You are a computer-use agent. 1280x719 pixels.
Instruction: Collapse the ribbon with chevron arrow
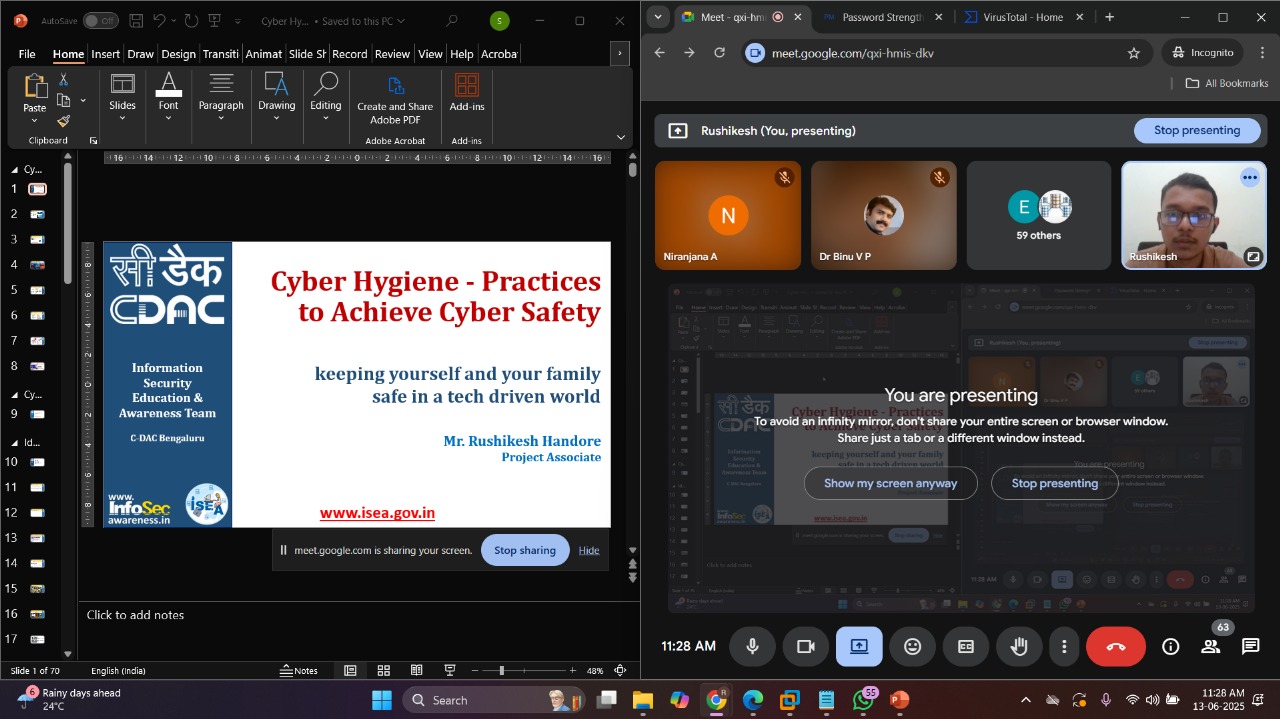pyautogui.click(x=621, y=137)
